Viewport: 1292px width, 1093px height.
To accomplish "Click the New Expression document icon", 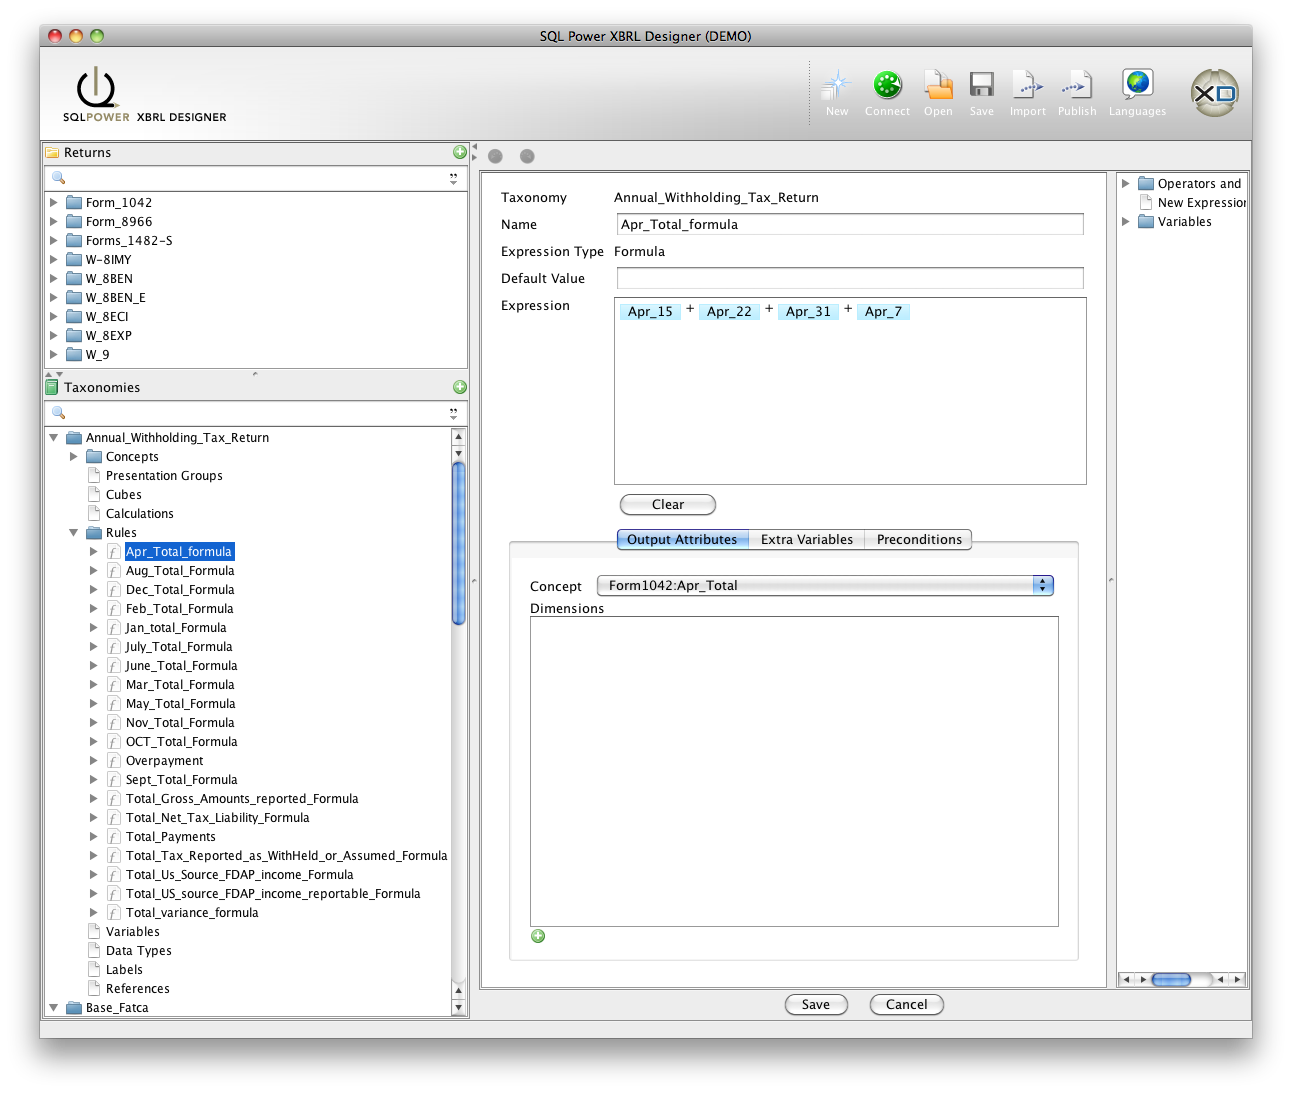I will [x=1146, y=202].
